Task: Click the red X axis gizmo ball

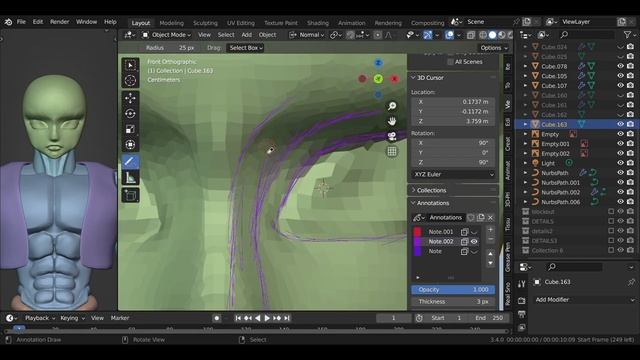Action: pyautogui.click(x=394, y=78)
